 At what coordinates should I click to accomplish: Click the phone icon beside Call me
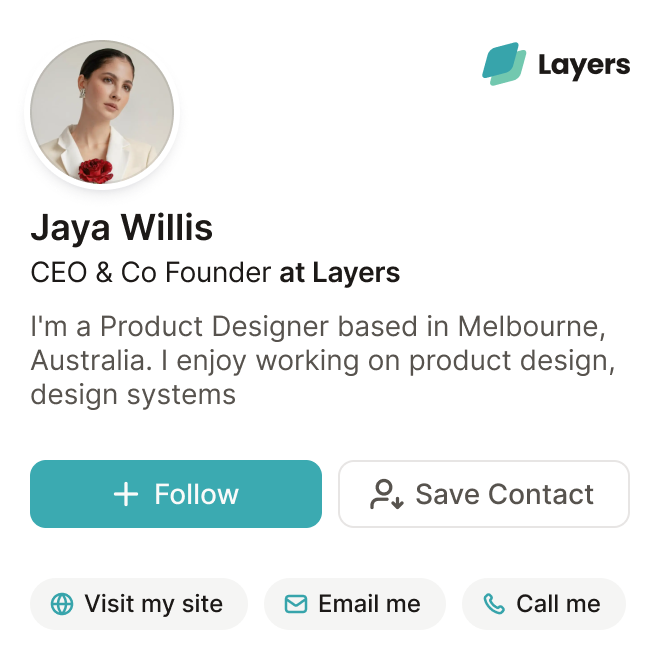click(494, 604)
